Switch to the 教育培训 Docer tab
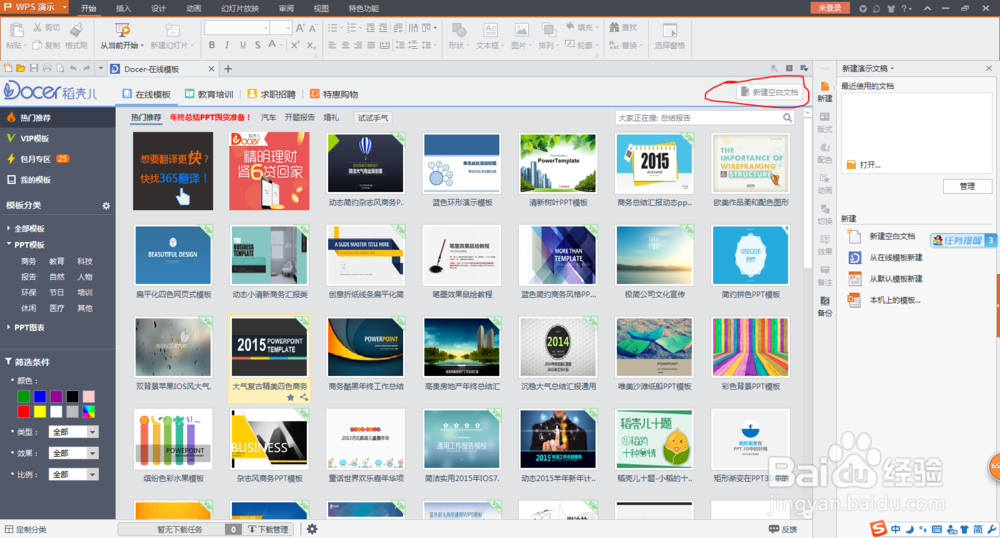Image resolution: width=1000 pixels, height=538 pixels. [x=209, y=94]
